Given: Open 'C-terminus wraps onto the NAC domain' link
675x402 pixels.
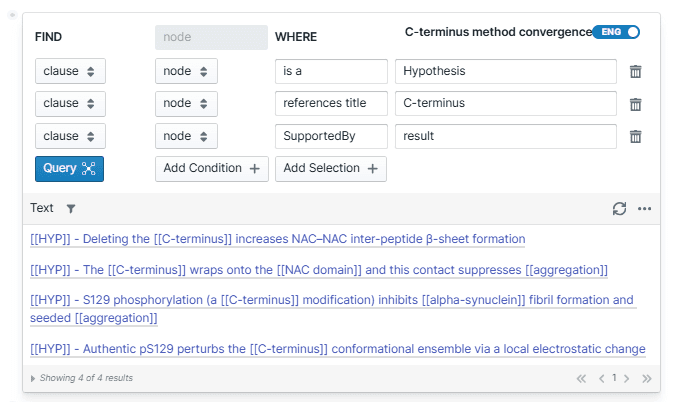Looking at the screenshot, I should coord(319,270).
